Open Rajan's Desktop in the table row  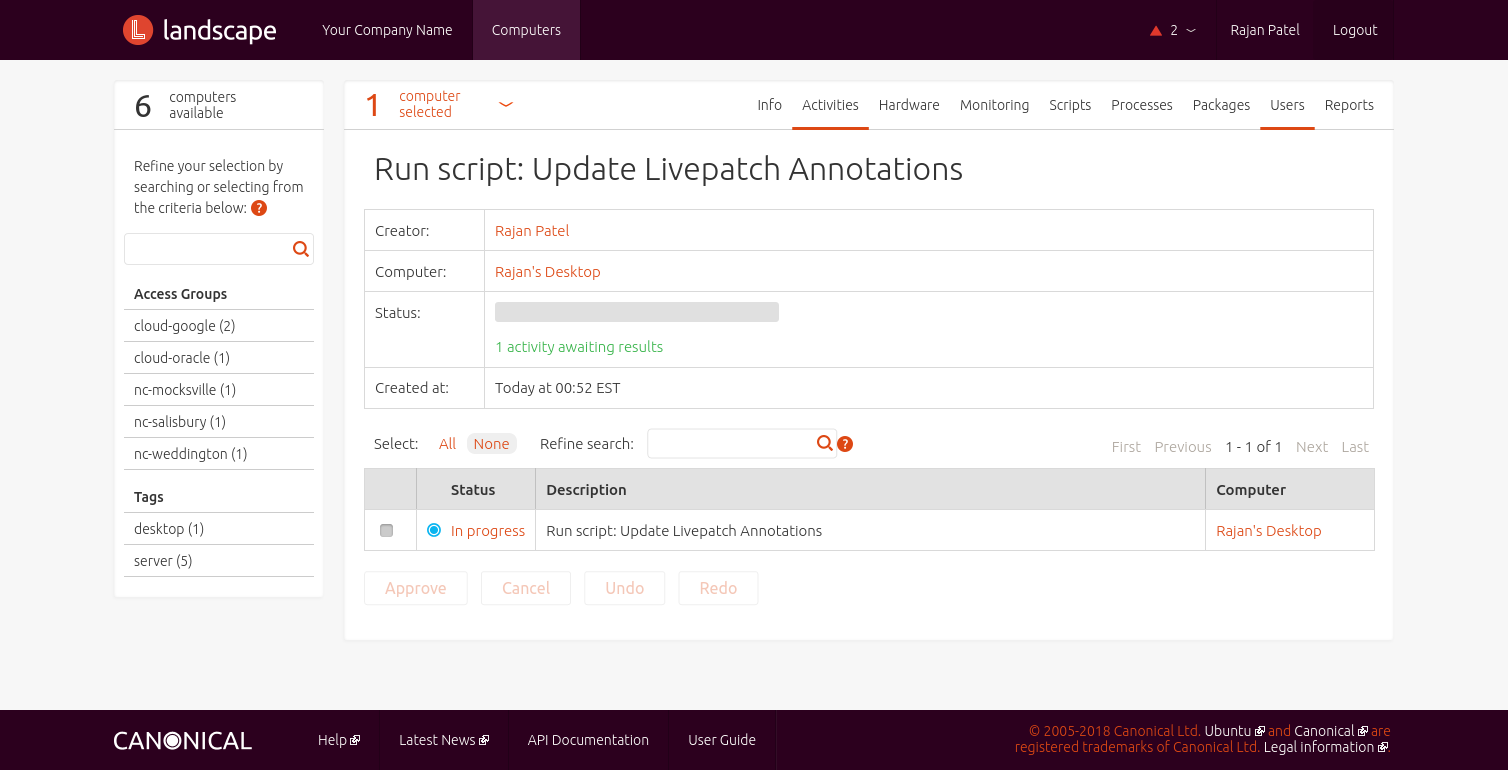(x=1268, y=531)
